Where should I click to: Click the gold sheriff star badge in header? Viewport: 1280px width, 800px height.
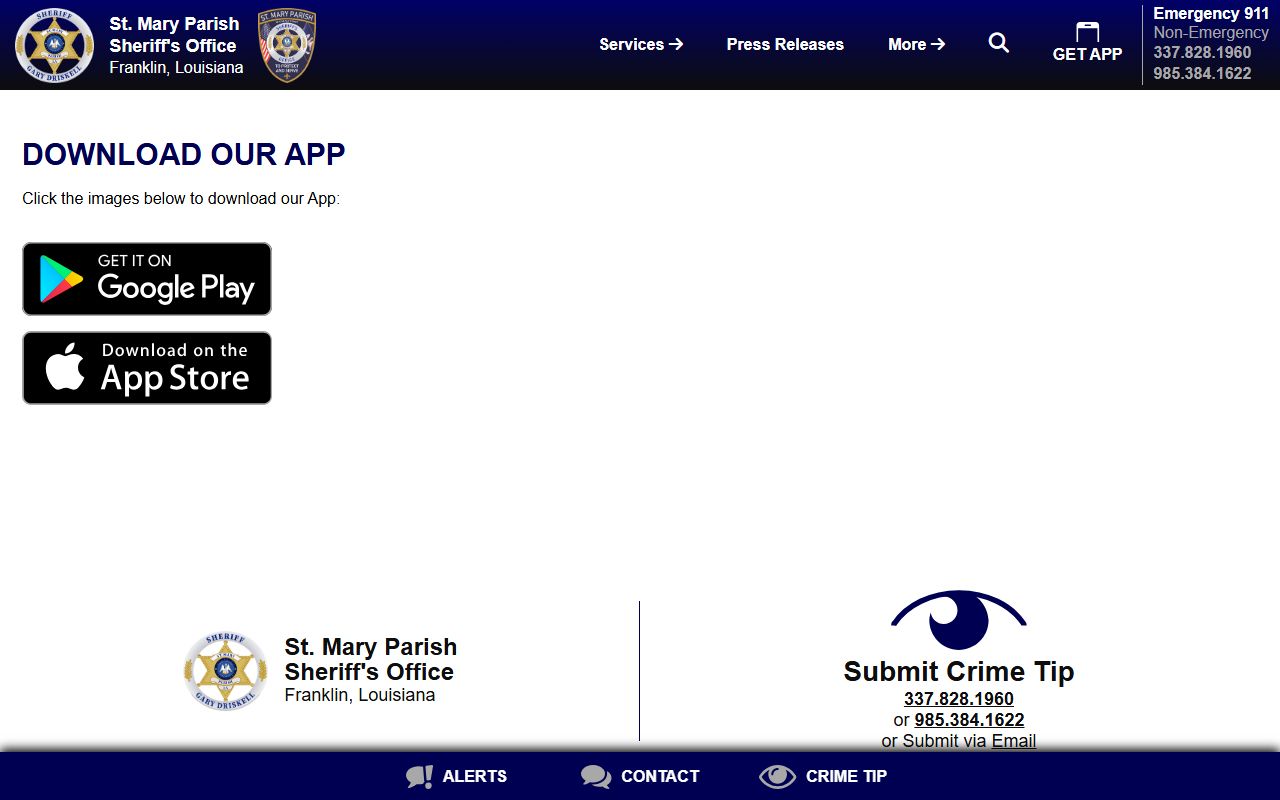[55, 45]
